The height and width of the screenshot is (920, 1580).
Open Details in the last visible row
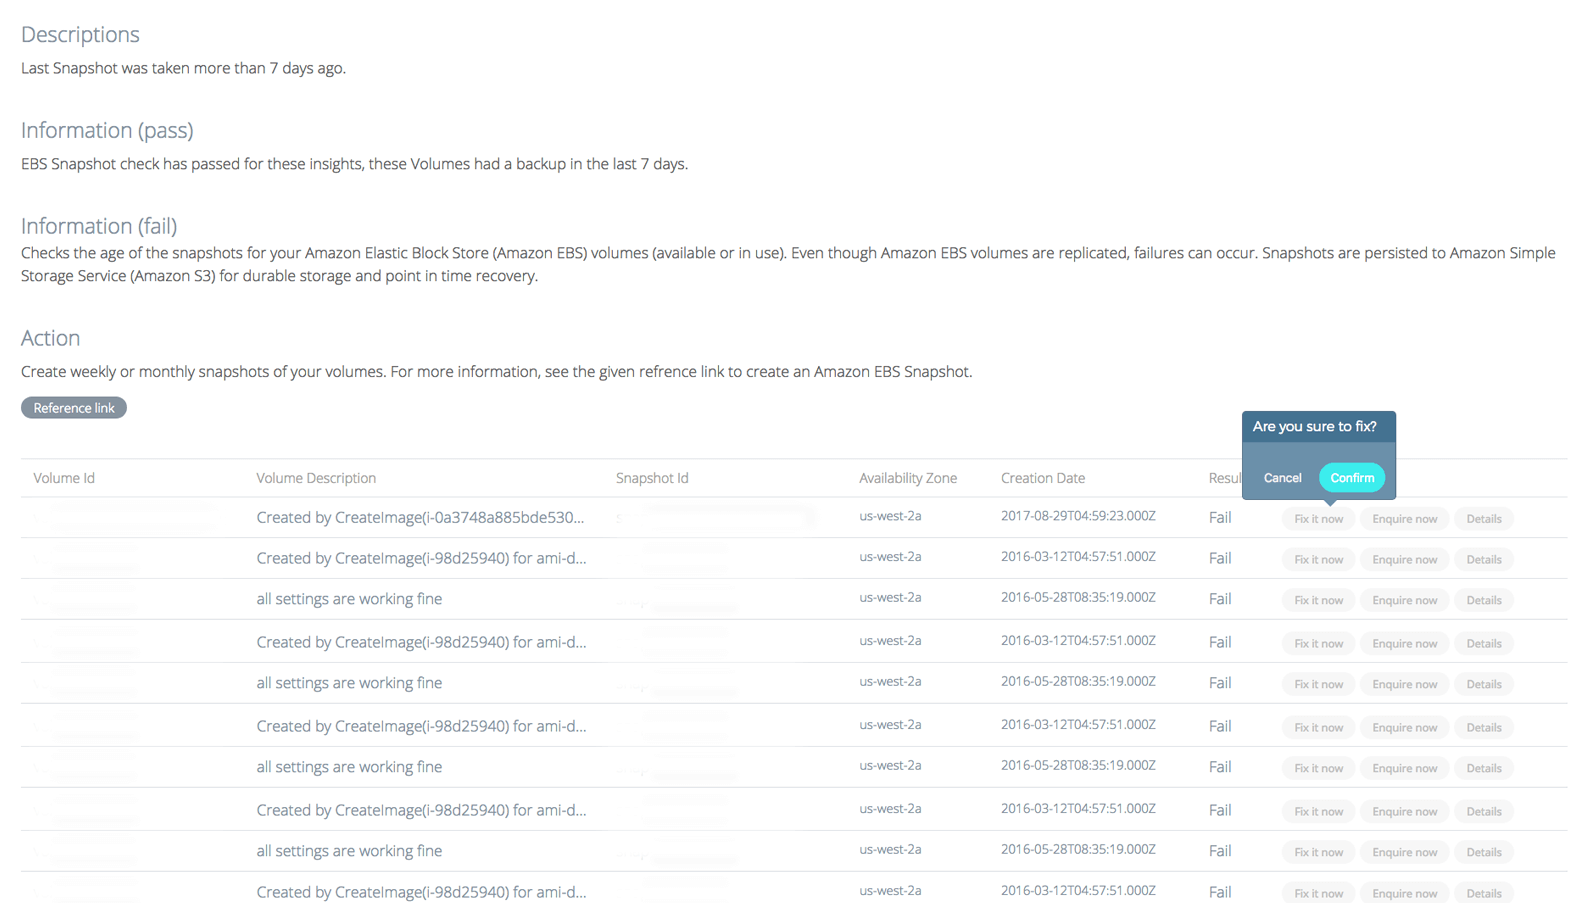(1483, 893)
